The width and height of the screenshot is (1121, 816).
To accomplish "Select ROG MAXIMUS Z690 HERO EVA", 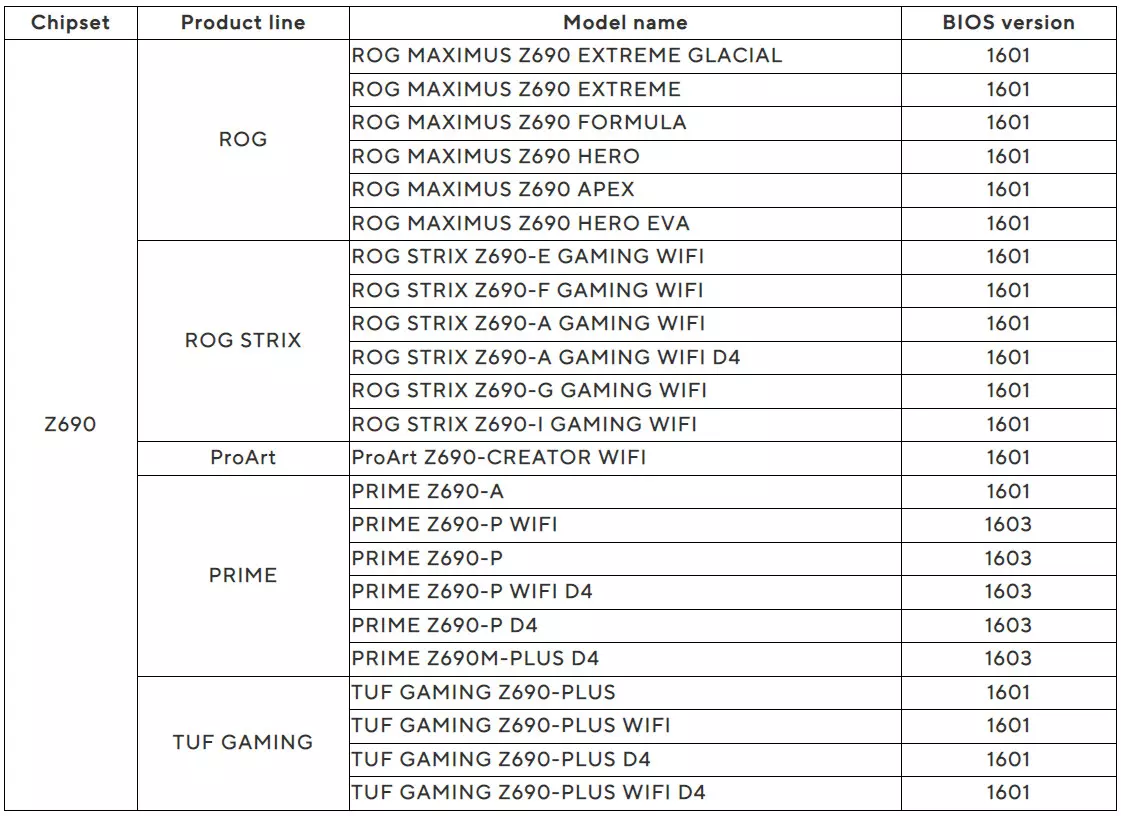I will (520, 223).
